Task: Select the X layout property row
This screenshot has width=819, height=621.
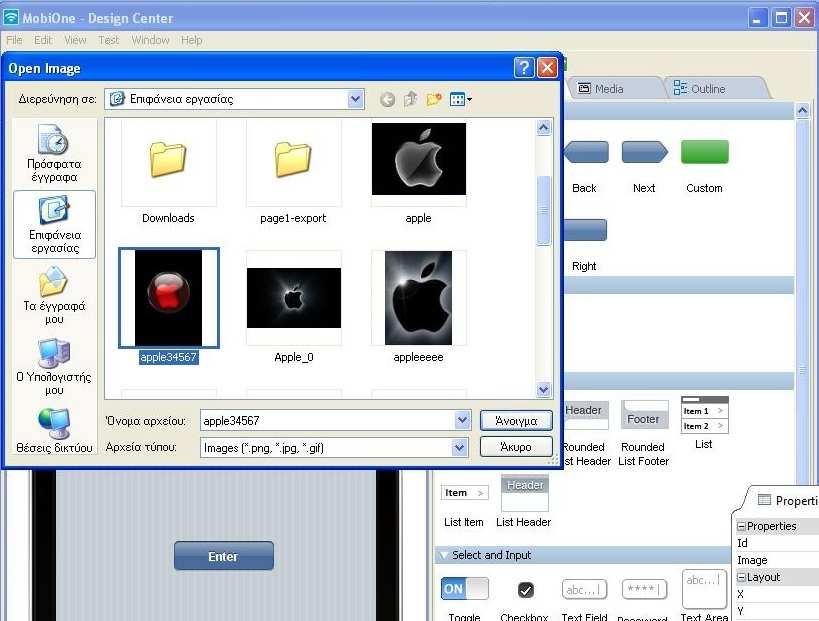Action: (777, 594)
